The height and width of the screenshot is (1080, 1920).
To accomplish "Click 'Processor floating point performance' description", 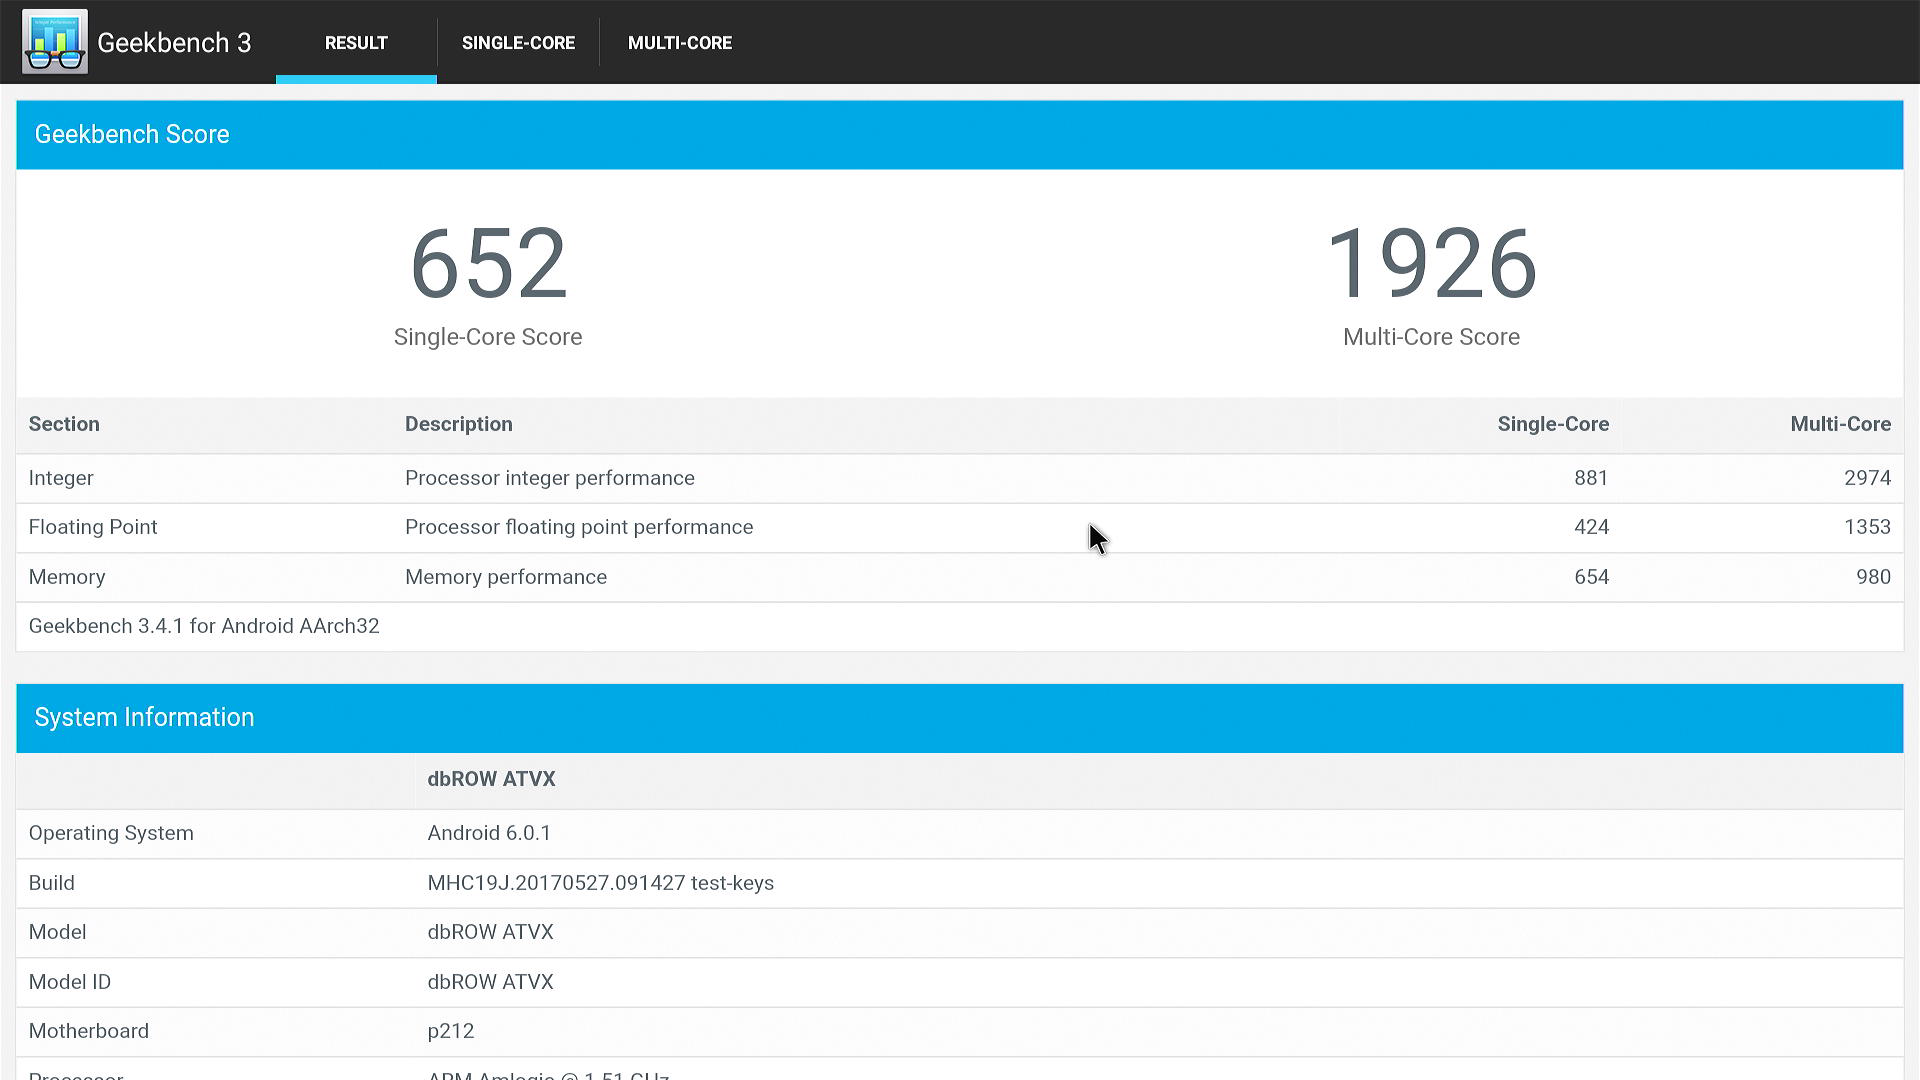I will click(x=579, y=527).
